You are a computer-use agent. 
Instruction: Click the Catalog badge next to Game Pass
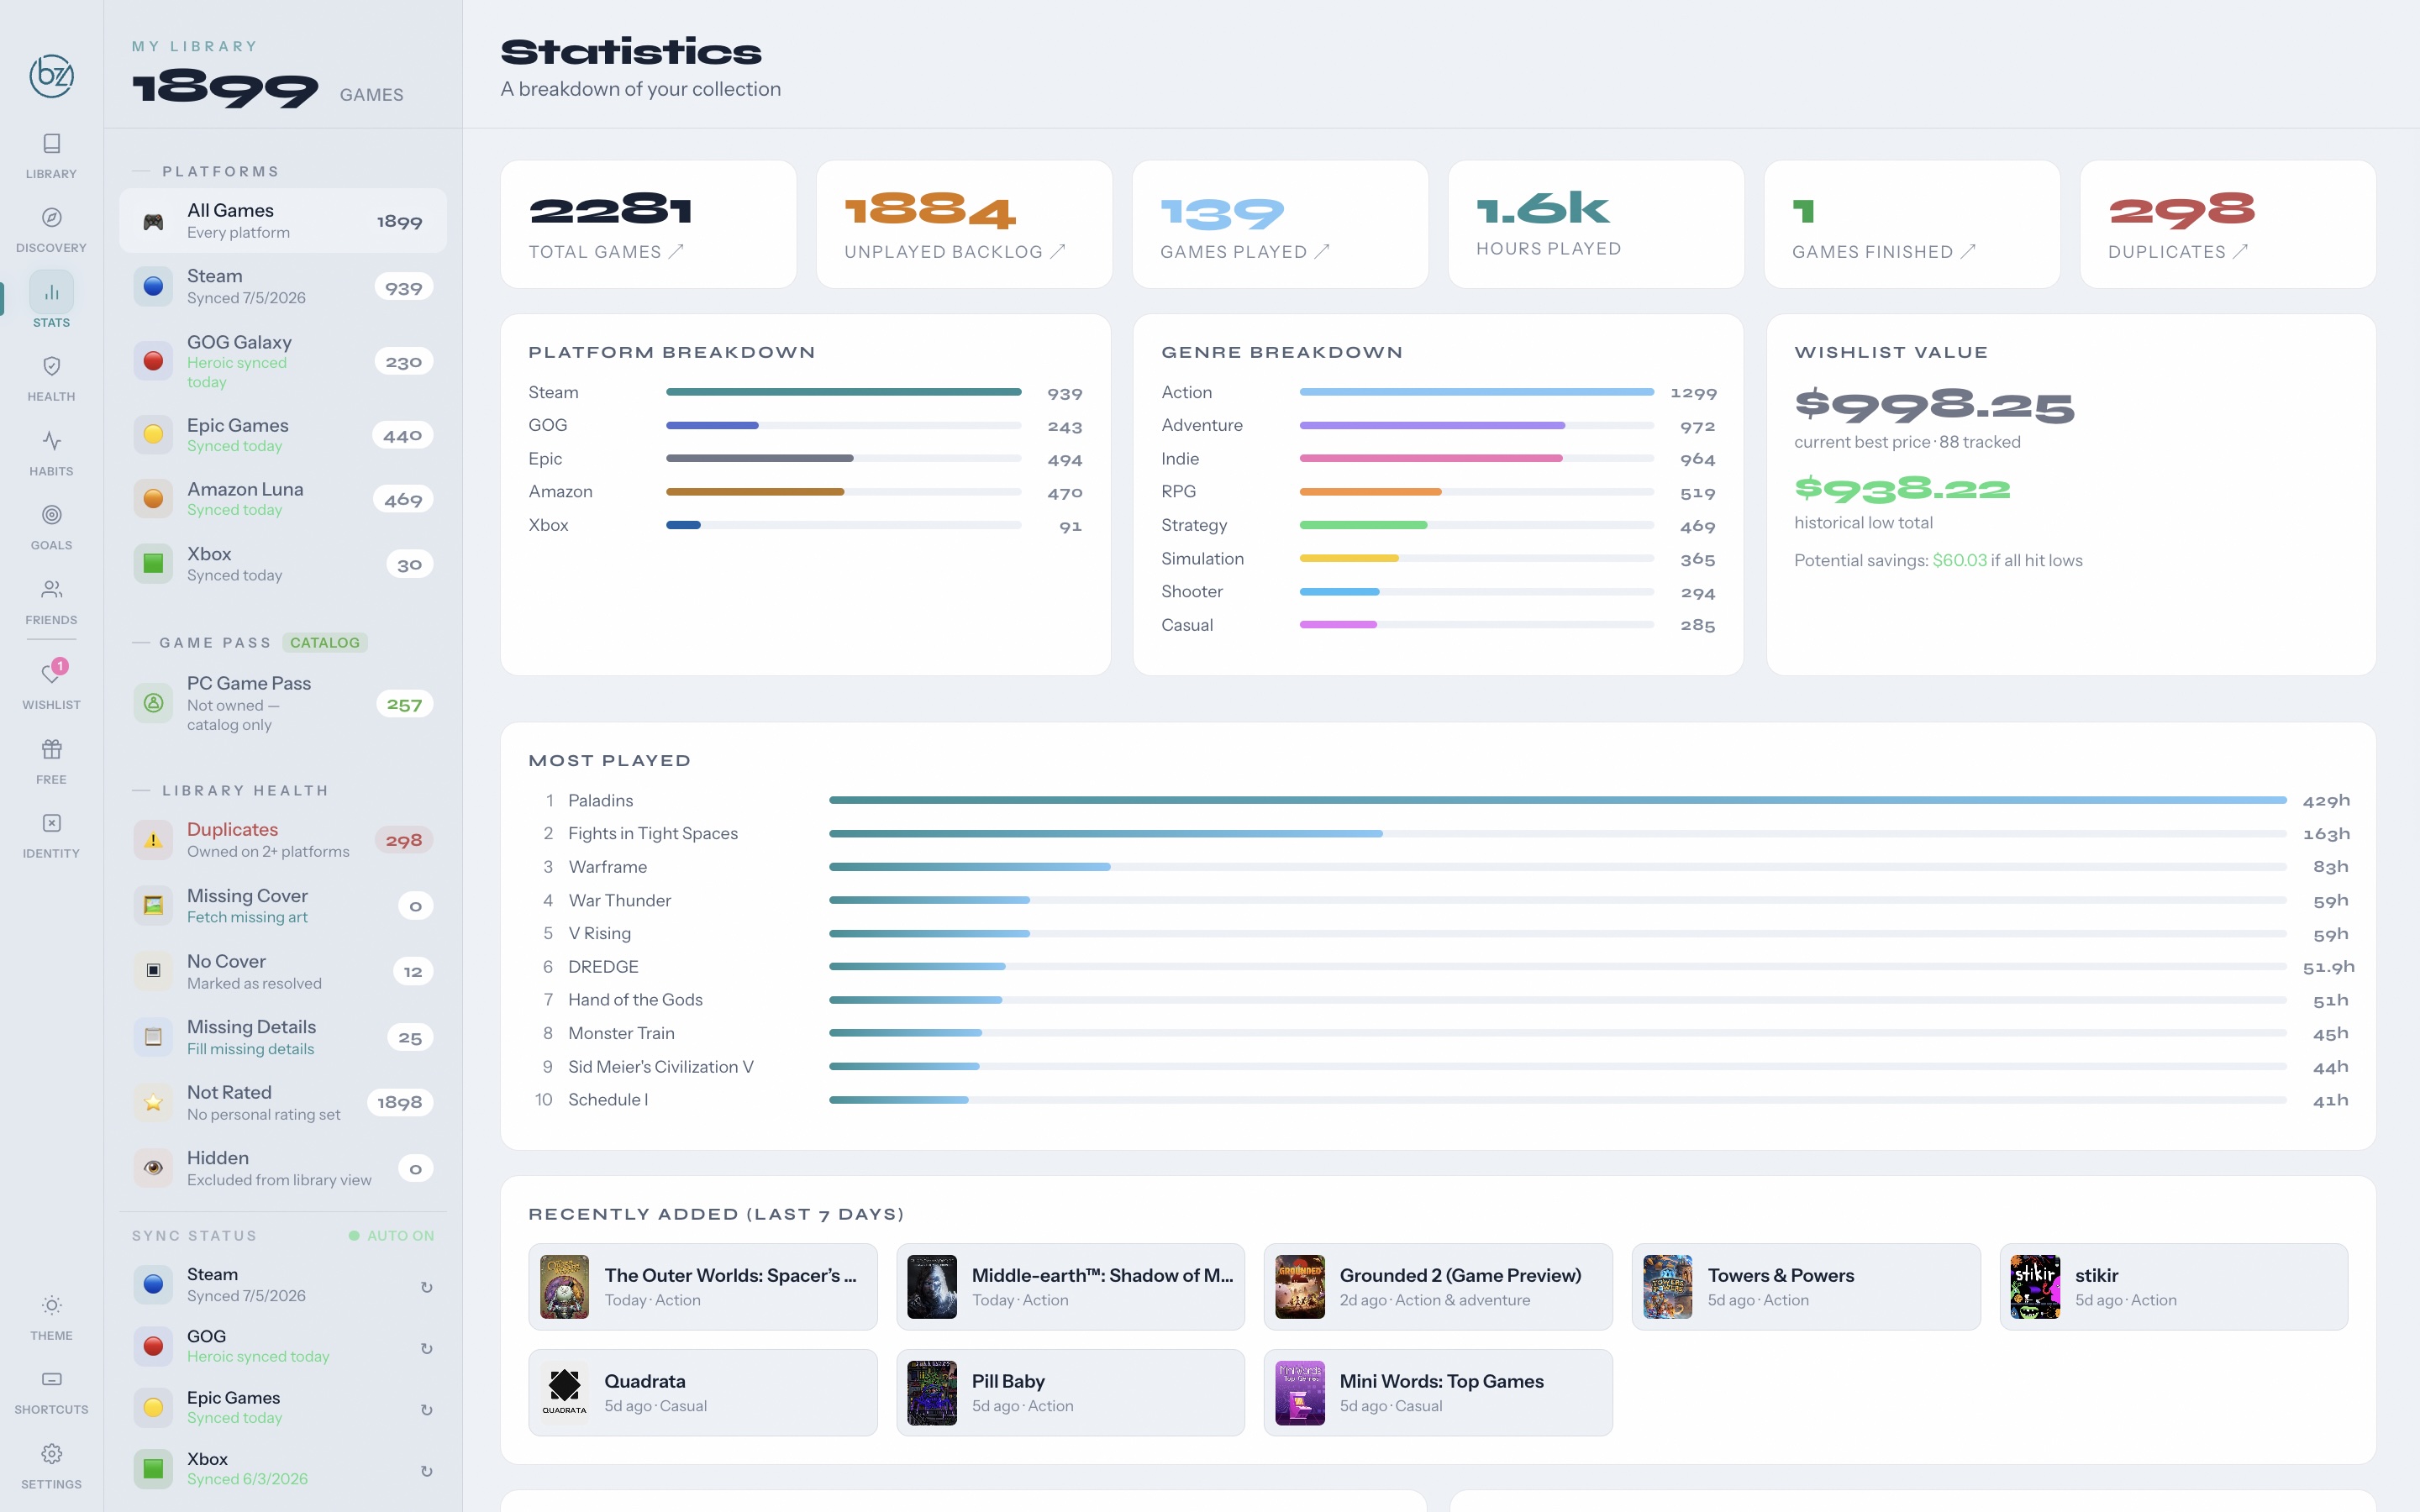coord(325,643)
